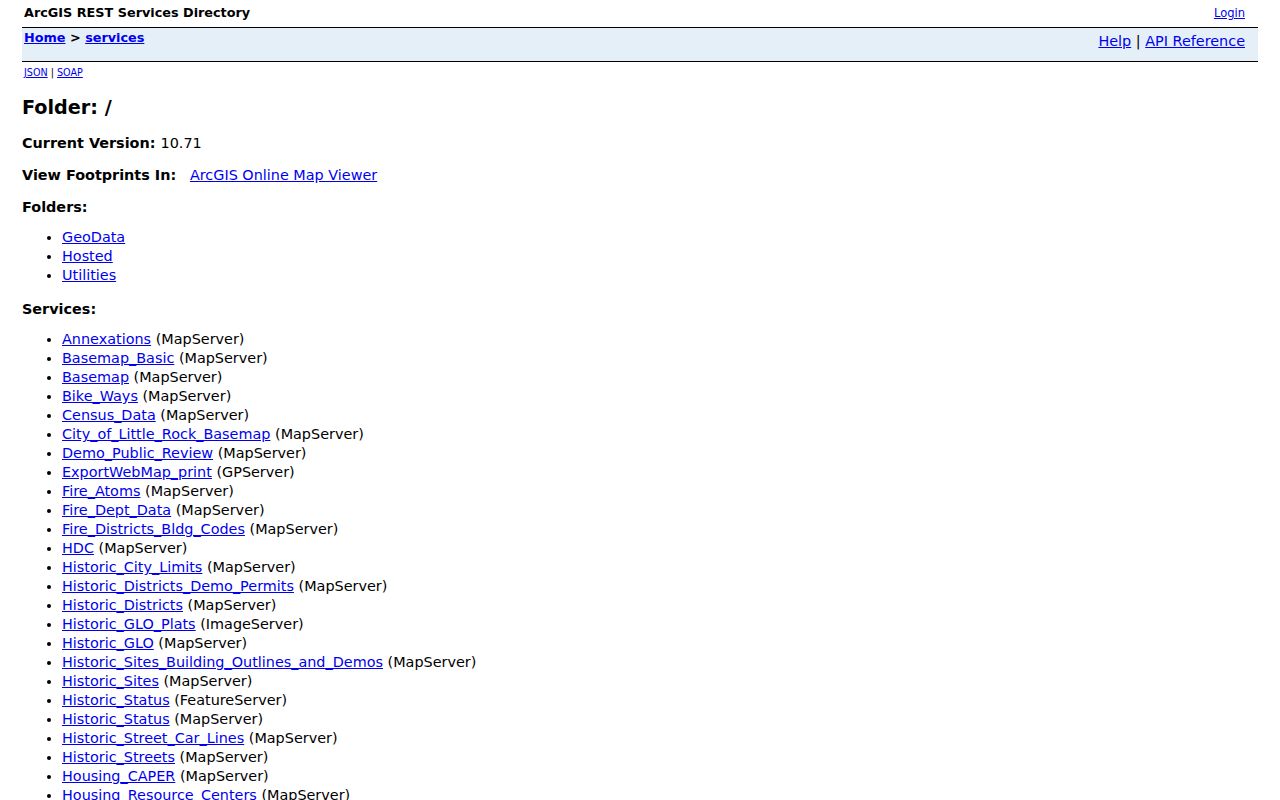Select the 'View Footprints In:' label
The height and width of the screenshot is (800, 1280).
pos(99,175)
